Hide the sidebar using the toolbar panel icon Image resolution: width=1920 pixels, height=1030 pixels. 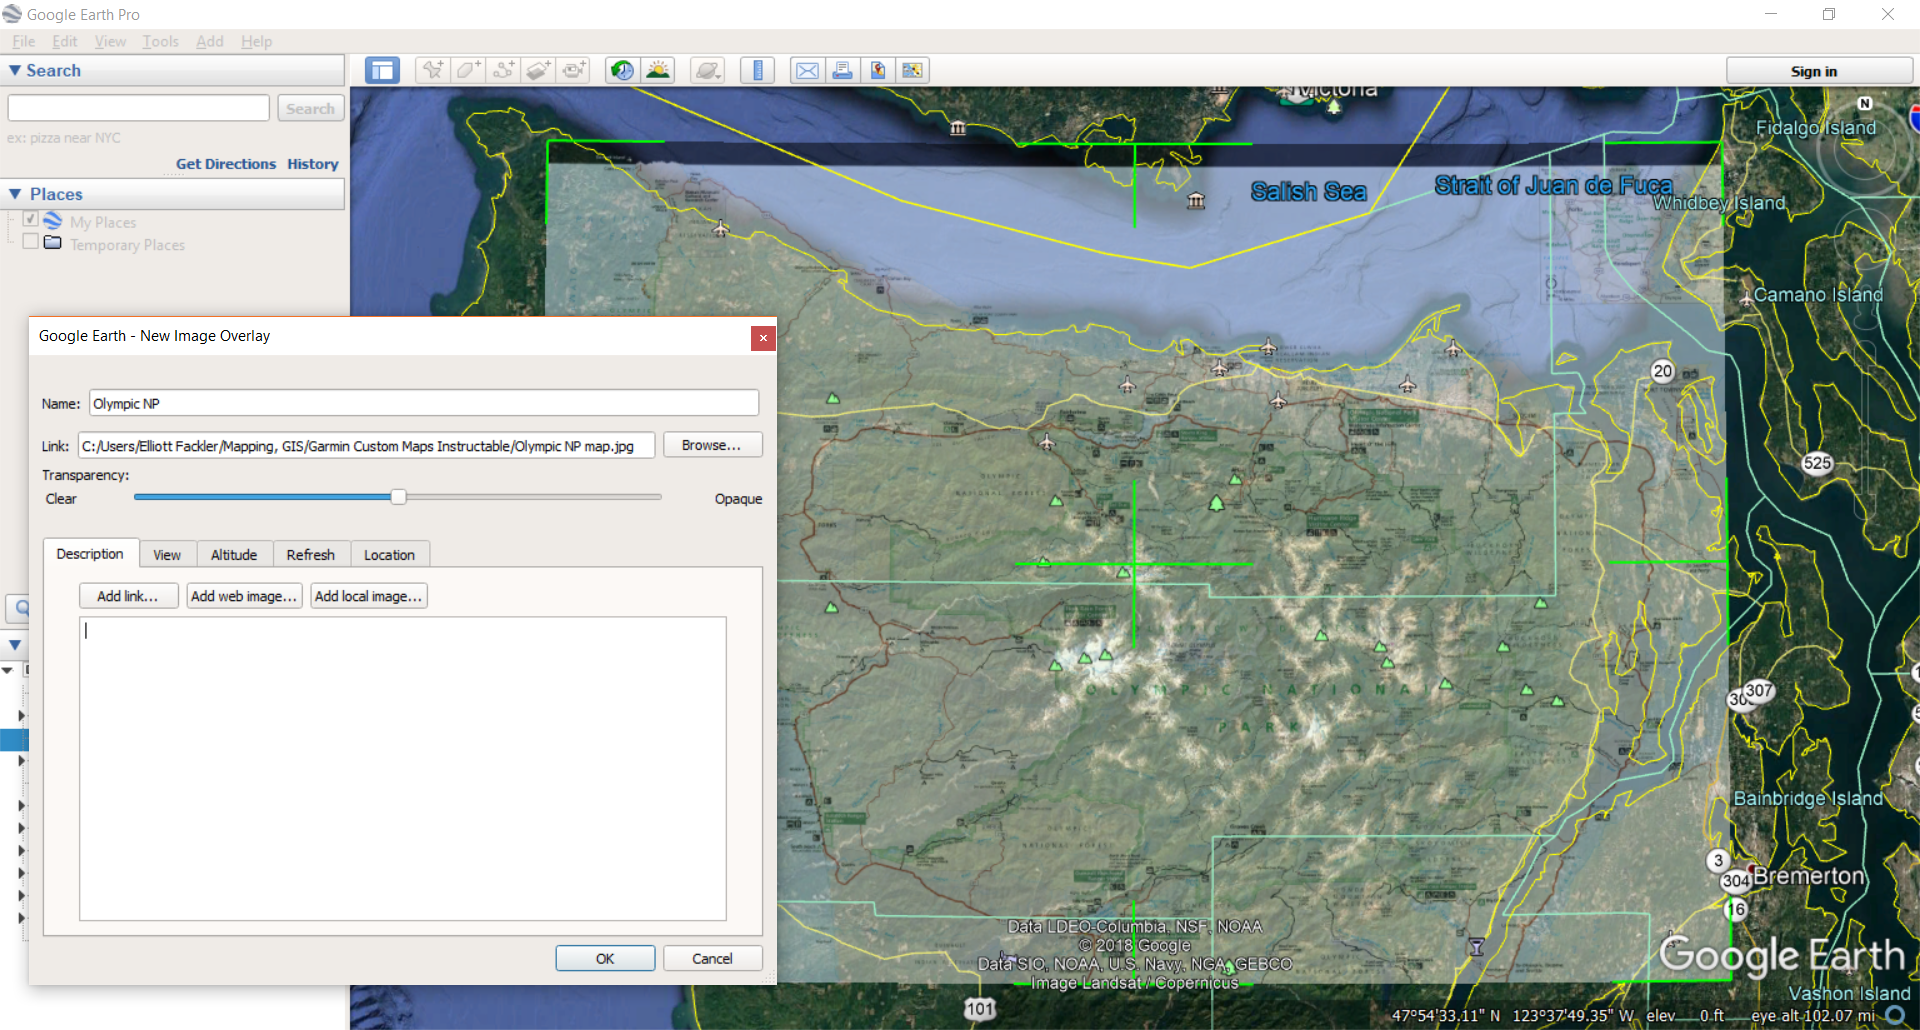pyautogui.click(x=382, y=70)
